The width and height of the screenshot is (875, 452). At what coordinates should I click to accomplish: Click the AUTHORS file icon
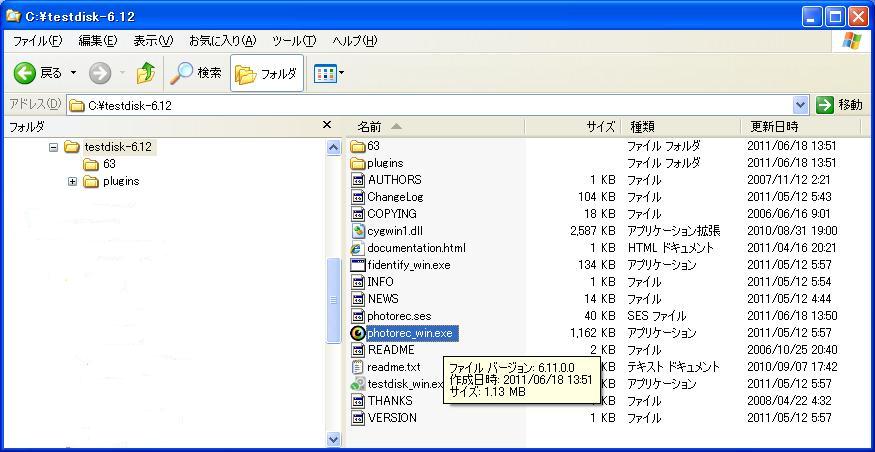(358, 180)
